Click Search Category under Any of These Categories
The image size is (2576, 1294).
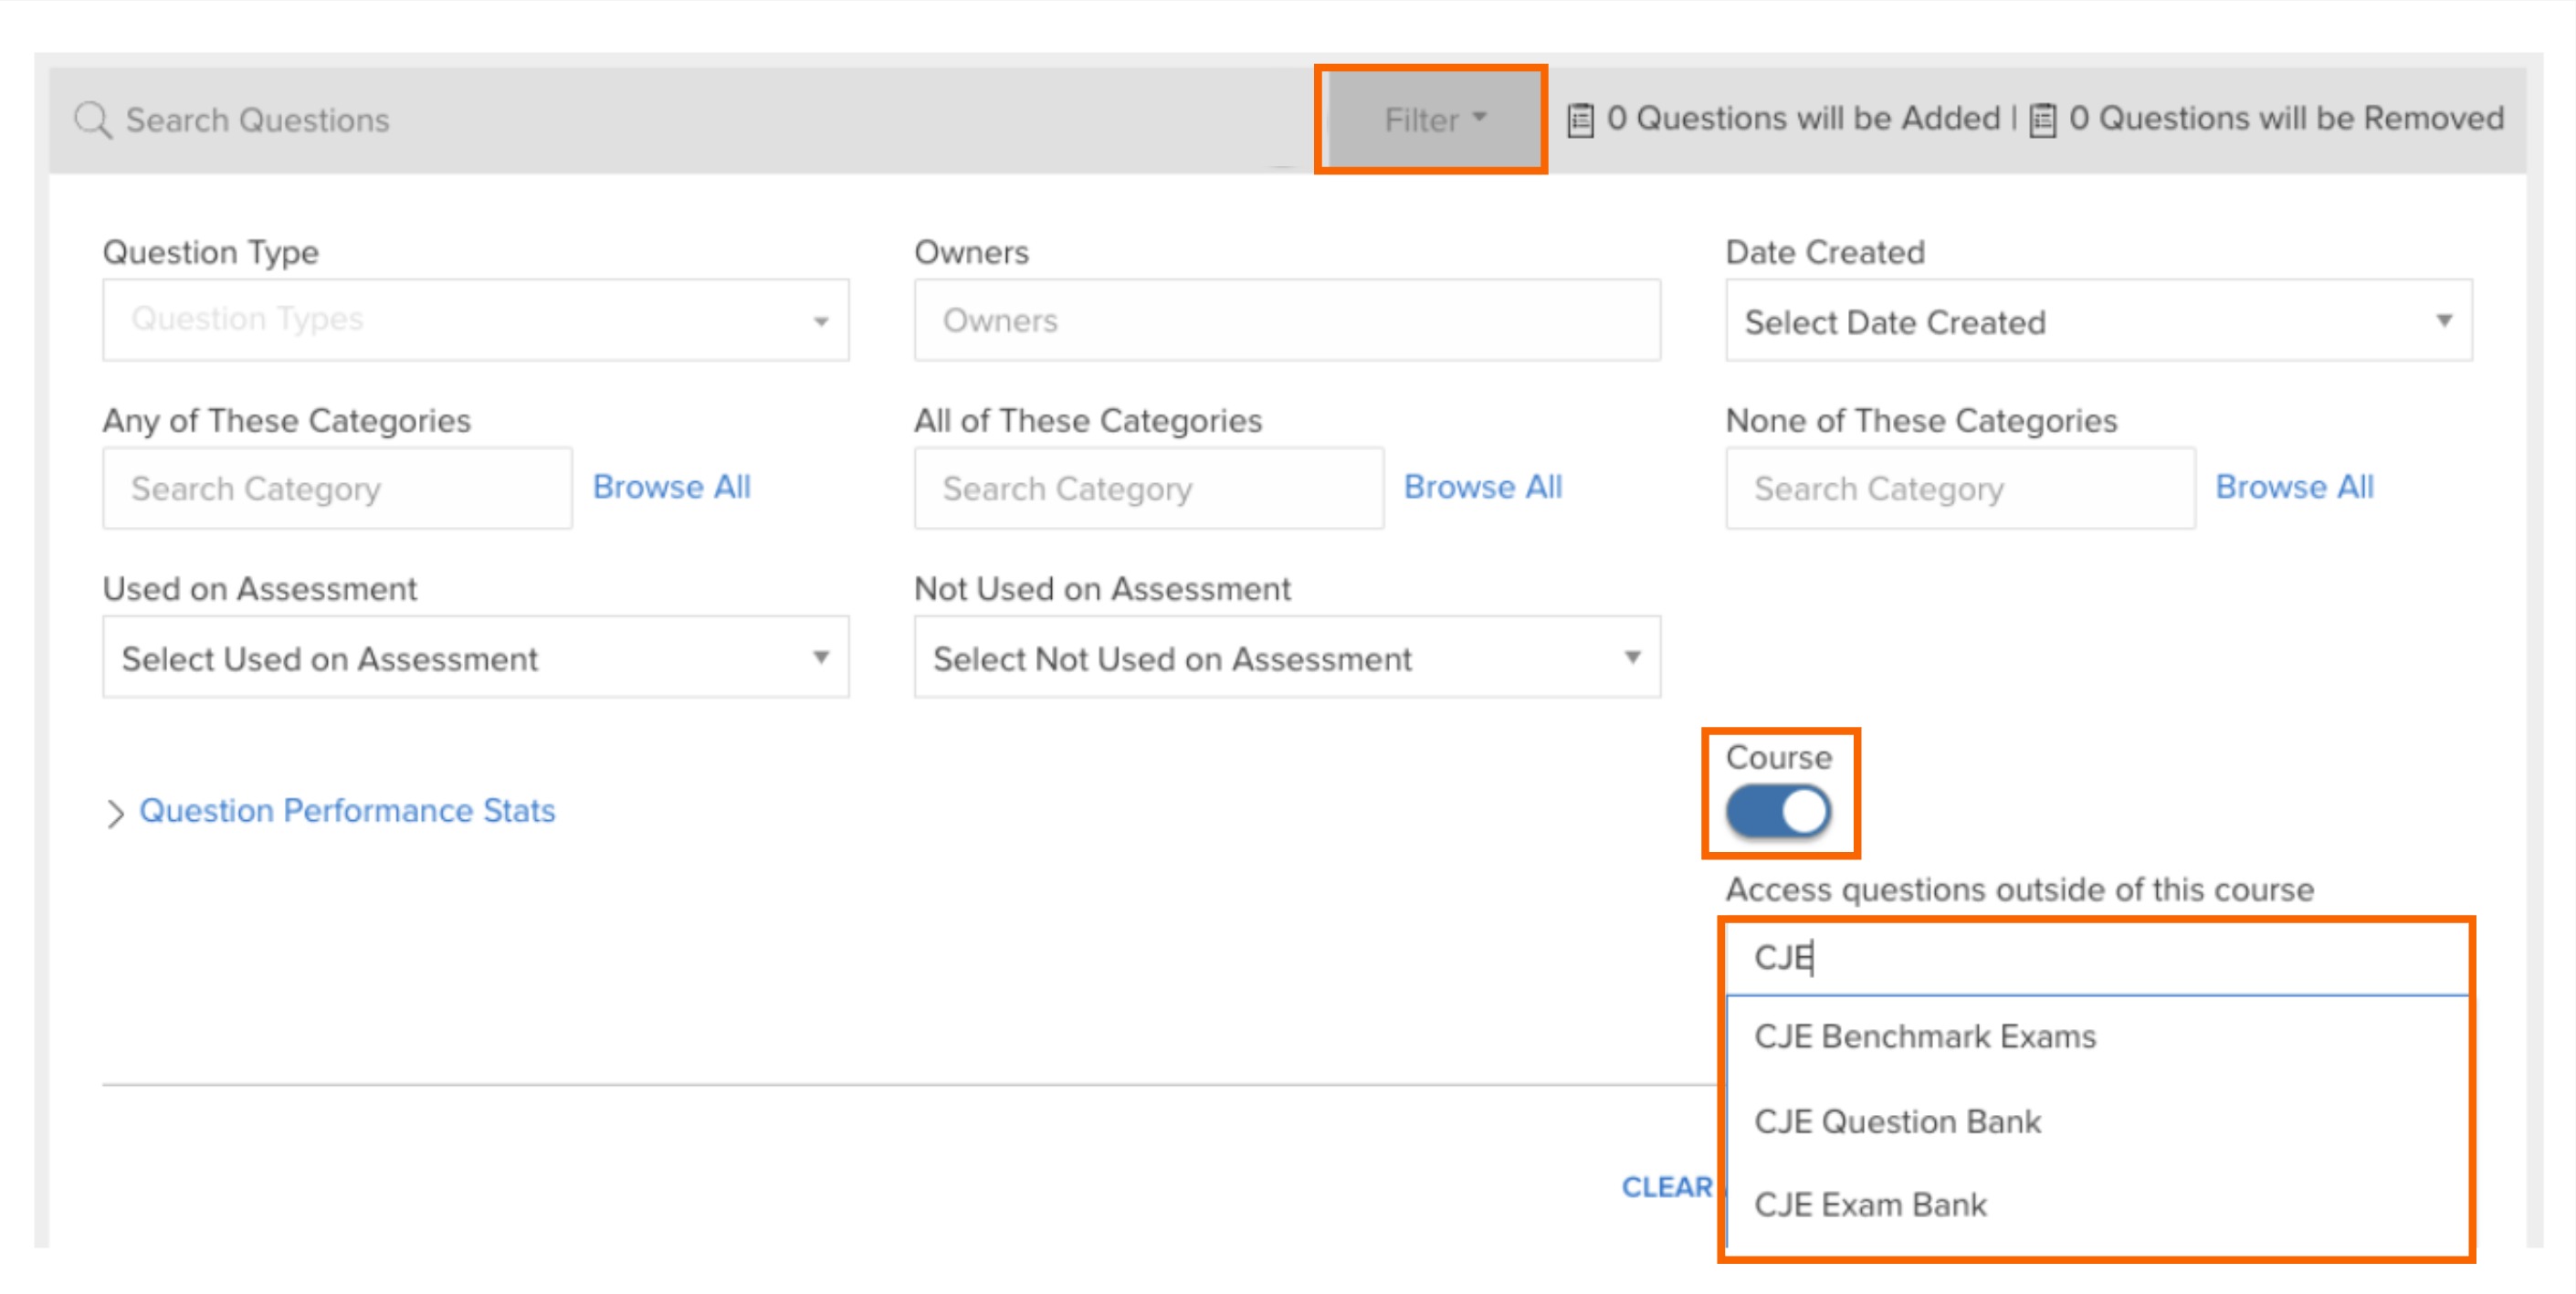click(x=336, y=488)
